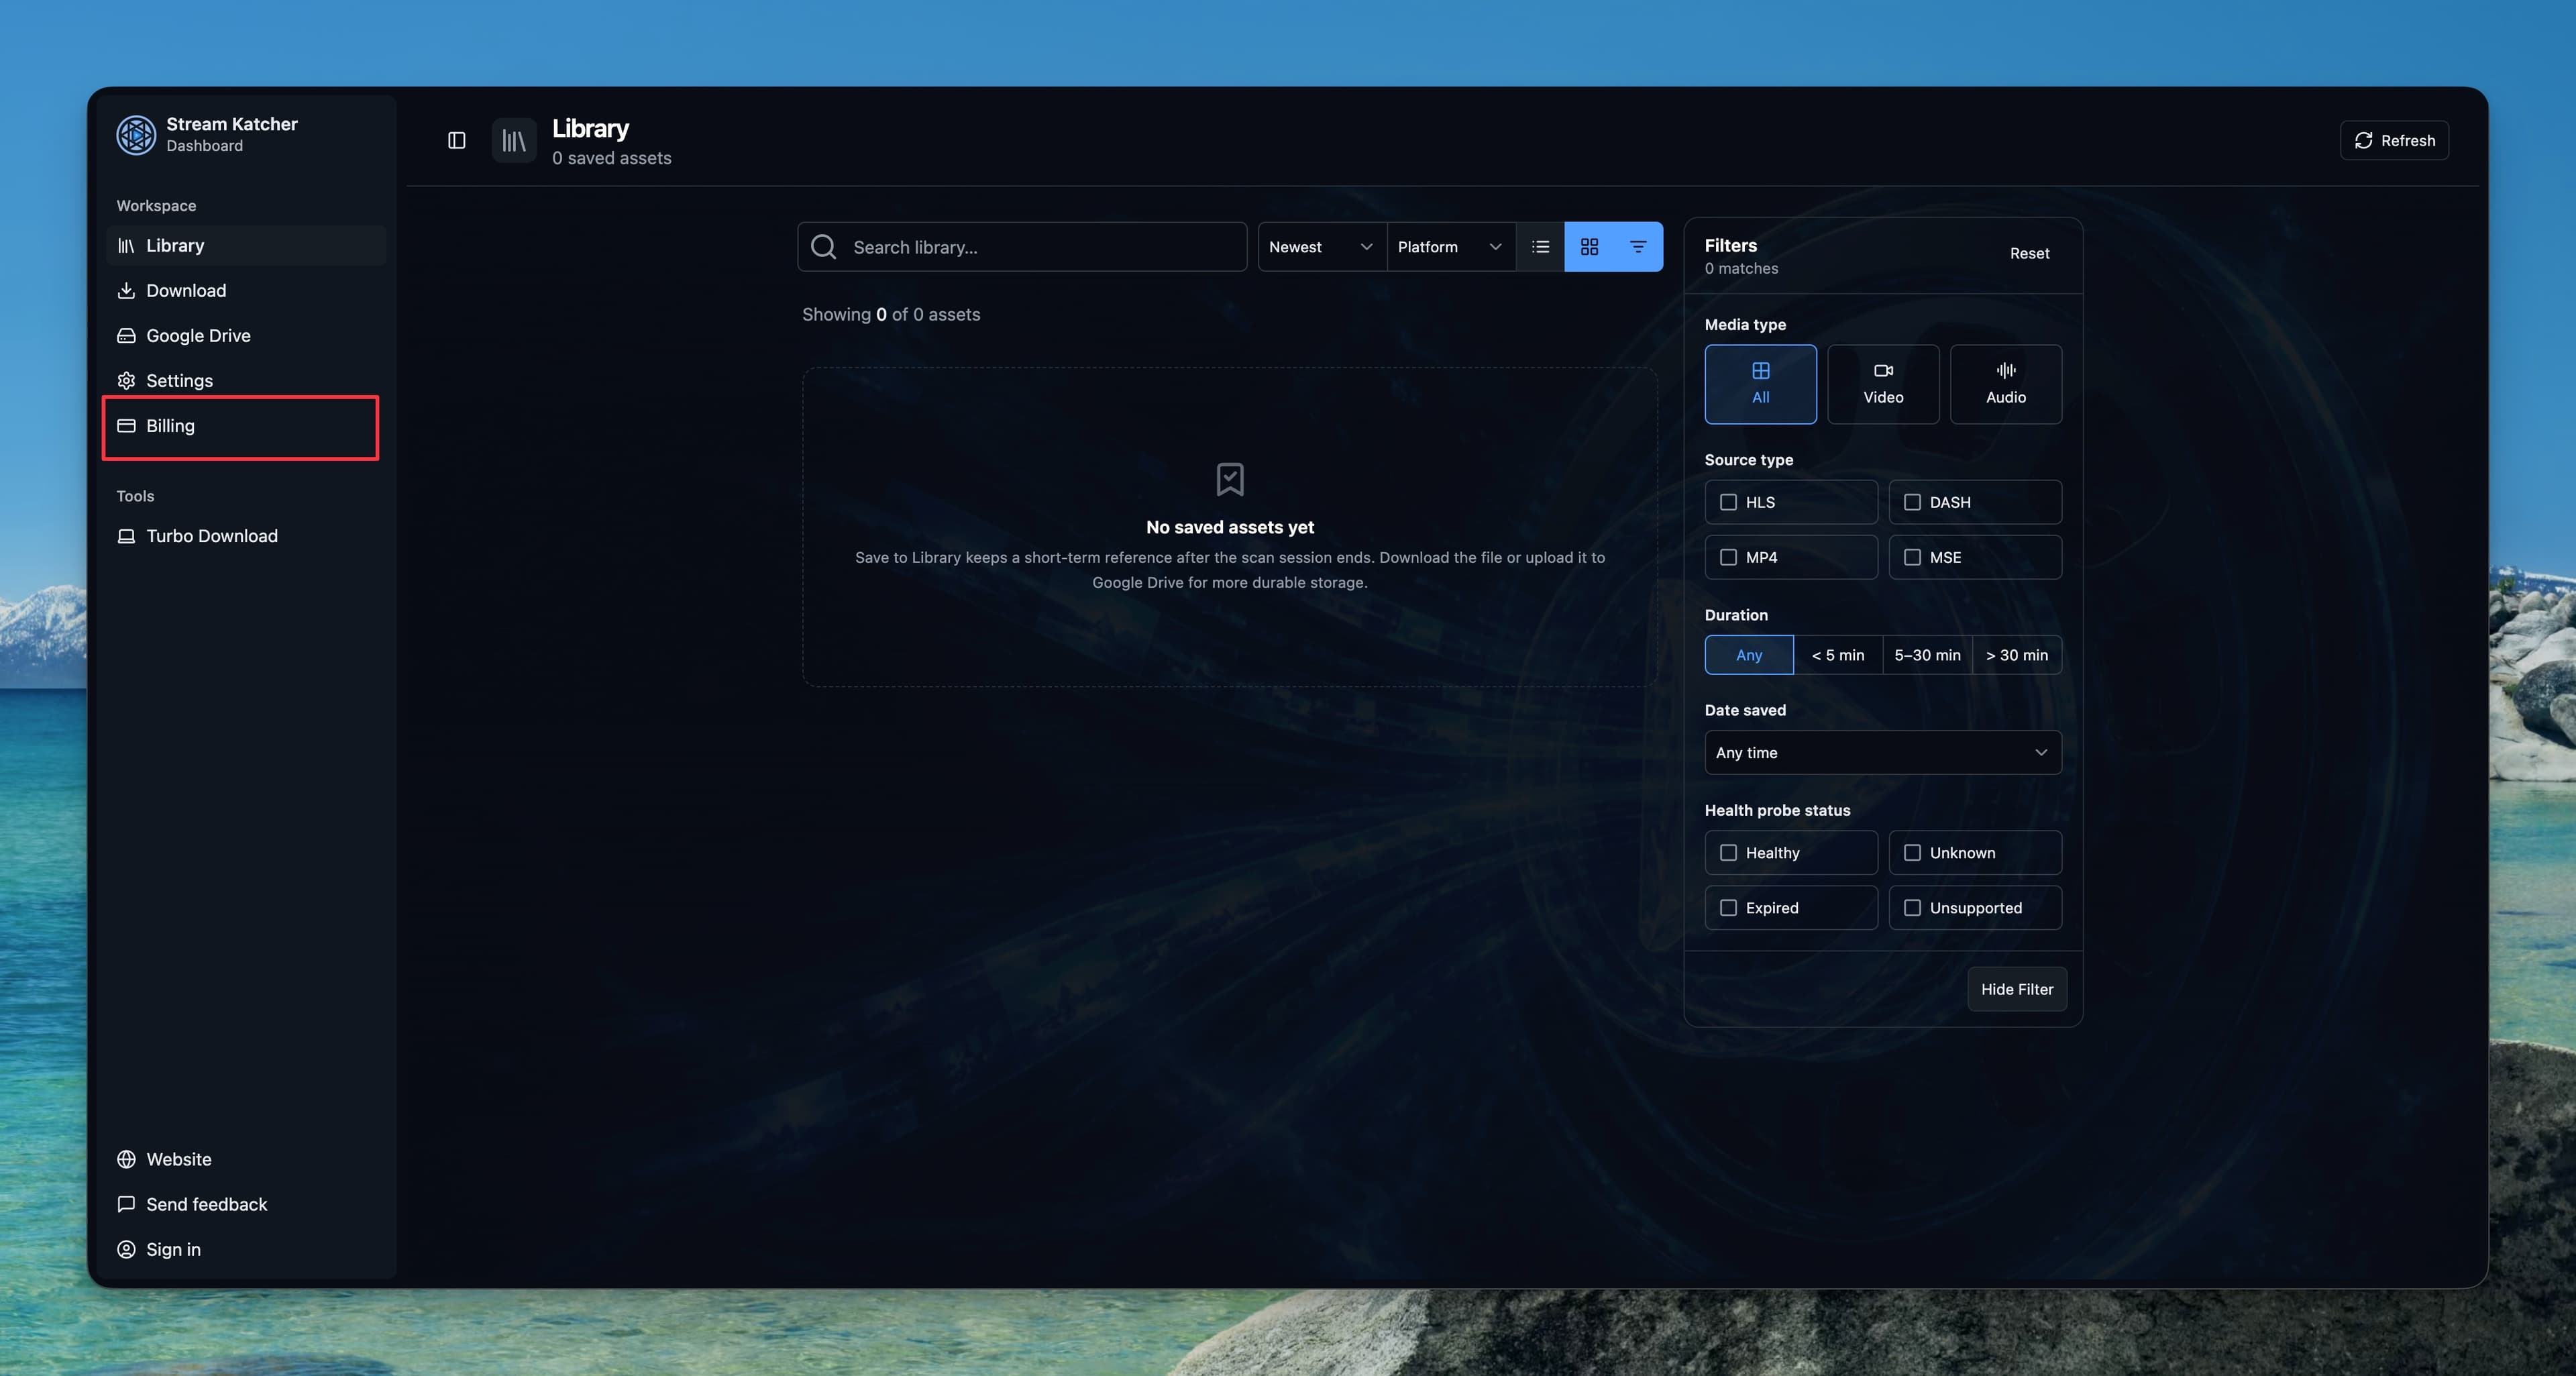The height and width of the screenshot is (1376, 2576).
Task: Select duration 5–30 min
Action: [1927, 655]
